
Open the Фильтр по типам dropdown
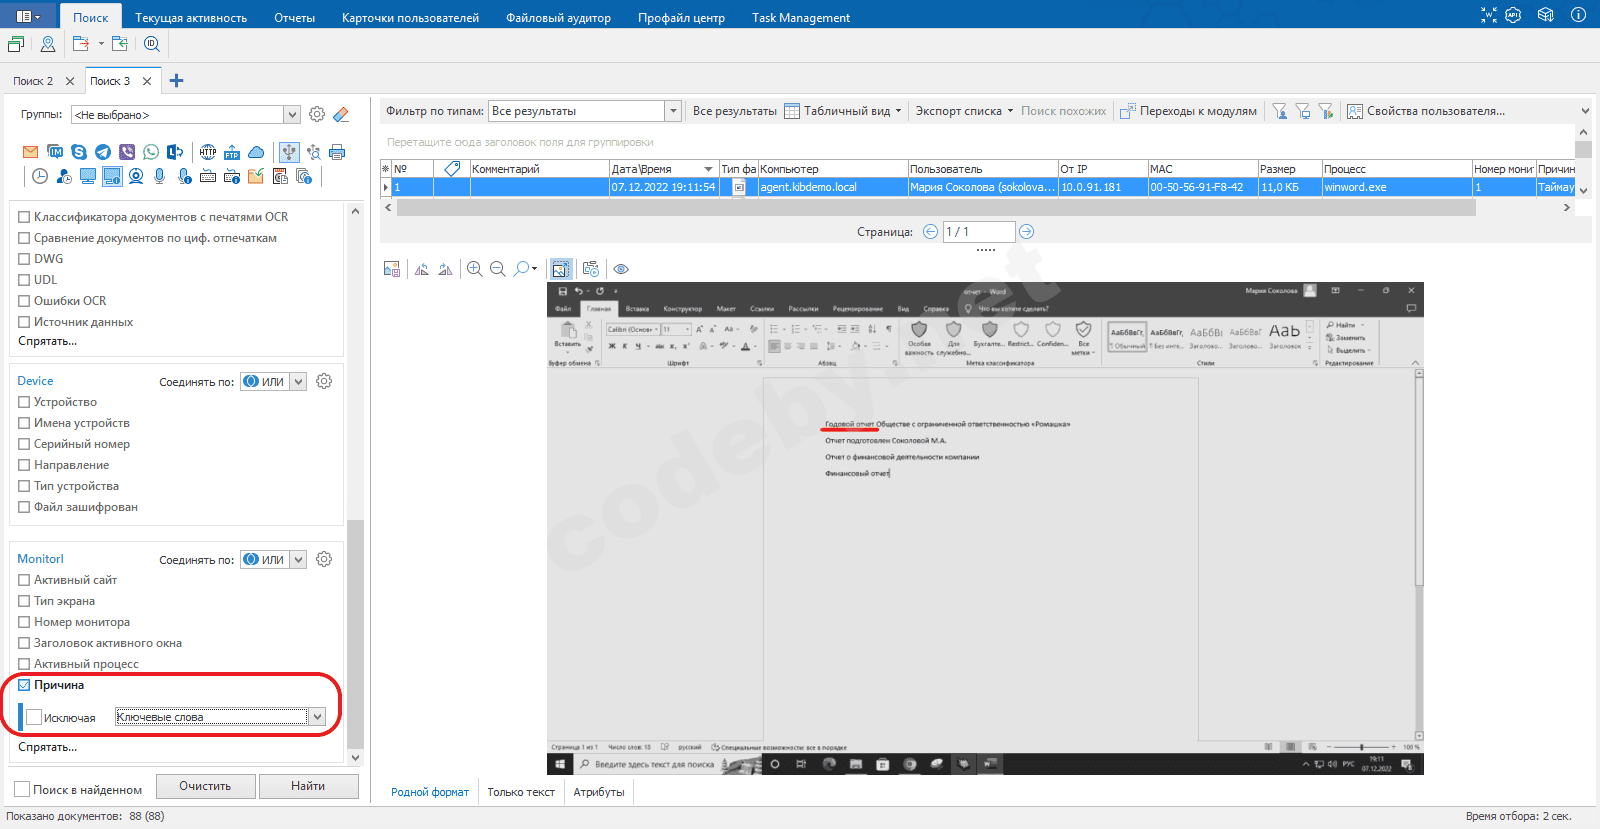tap(673, 111)
